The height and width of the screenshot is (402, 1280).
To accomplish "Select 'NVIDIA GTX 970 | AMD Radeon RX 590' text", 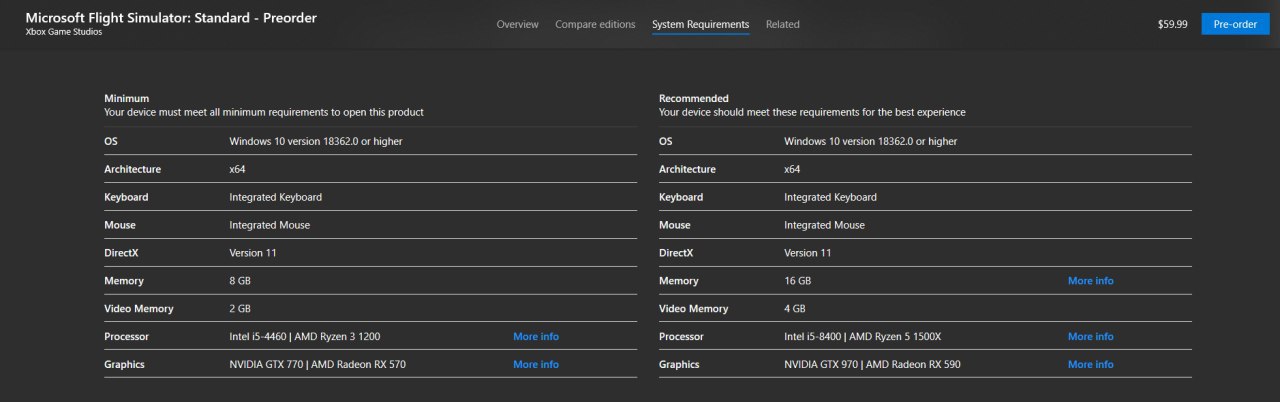I will [872, 365].
